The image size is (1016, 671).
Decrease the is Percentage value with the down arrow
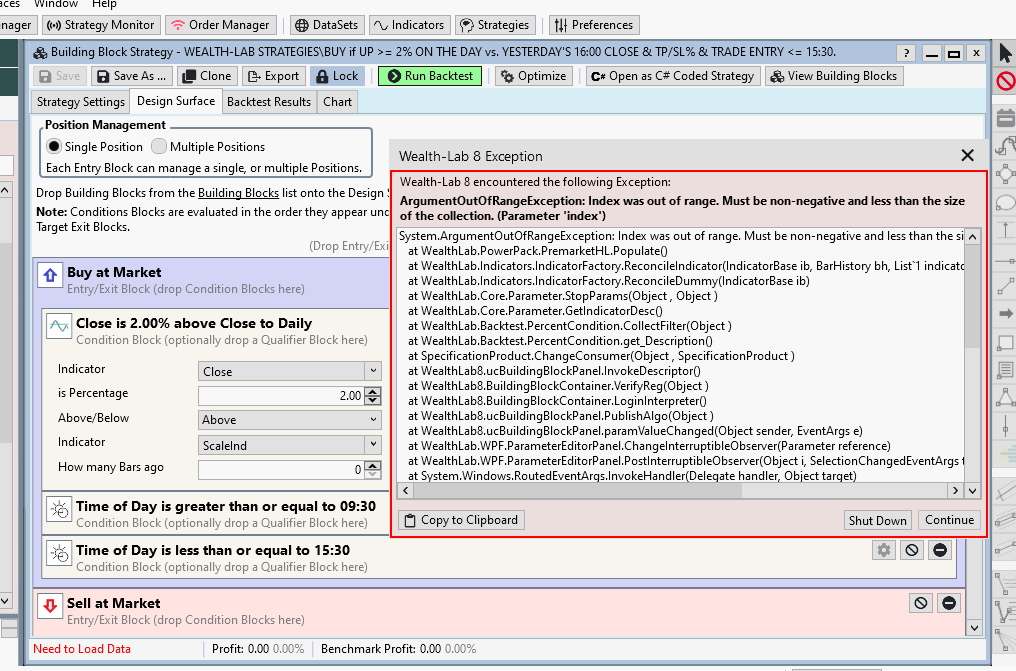373,400
